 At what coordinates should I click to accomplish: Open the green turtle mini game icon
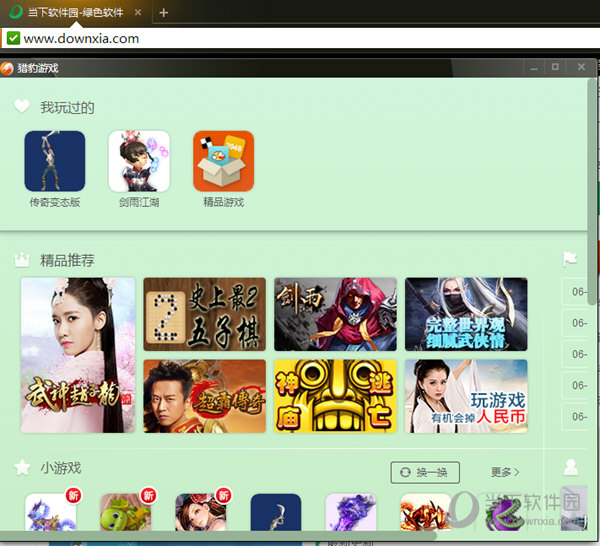[126, 512]
